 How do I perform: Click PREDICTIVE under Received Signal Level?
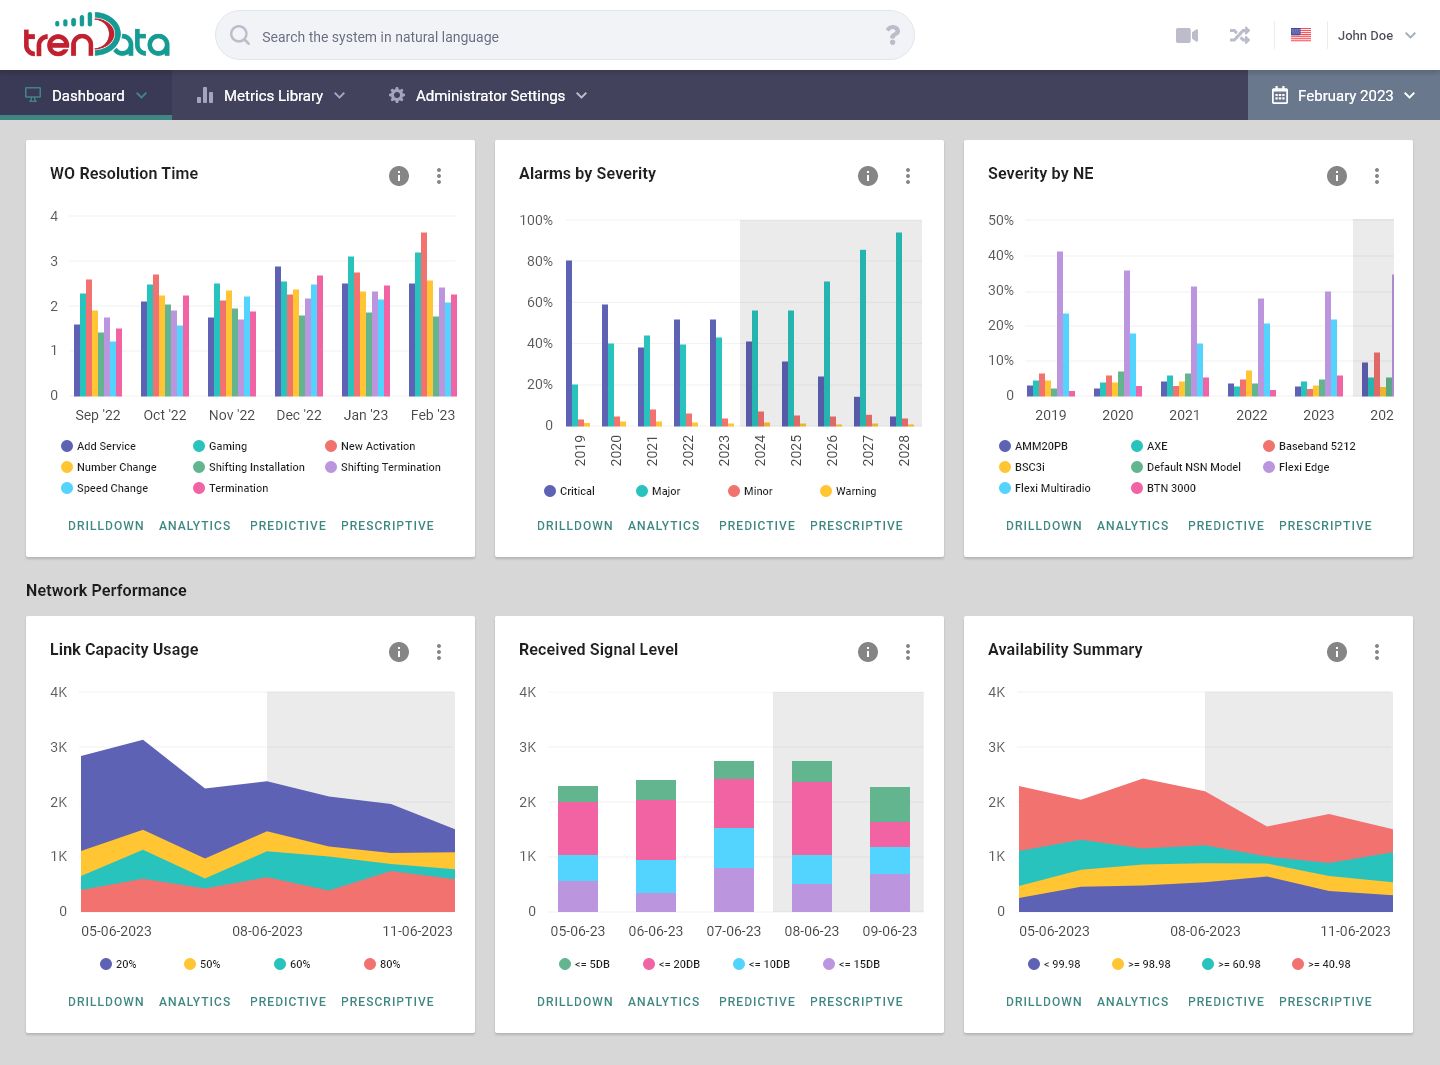(x=757, y=1002)
